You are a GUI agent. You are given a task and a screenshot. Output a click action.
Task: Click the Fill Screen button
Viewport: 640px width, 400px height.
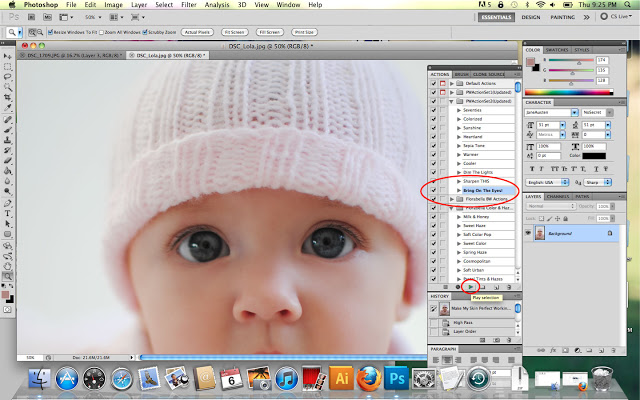coord(269,32)
